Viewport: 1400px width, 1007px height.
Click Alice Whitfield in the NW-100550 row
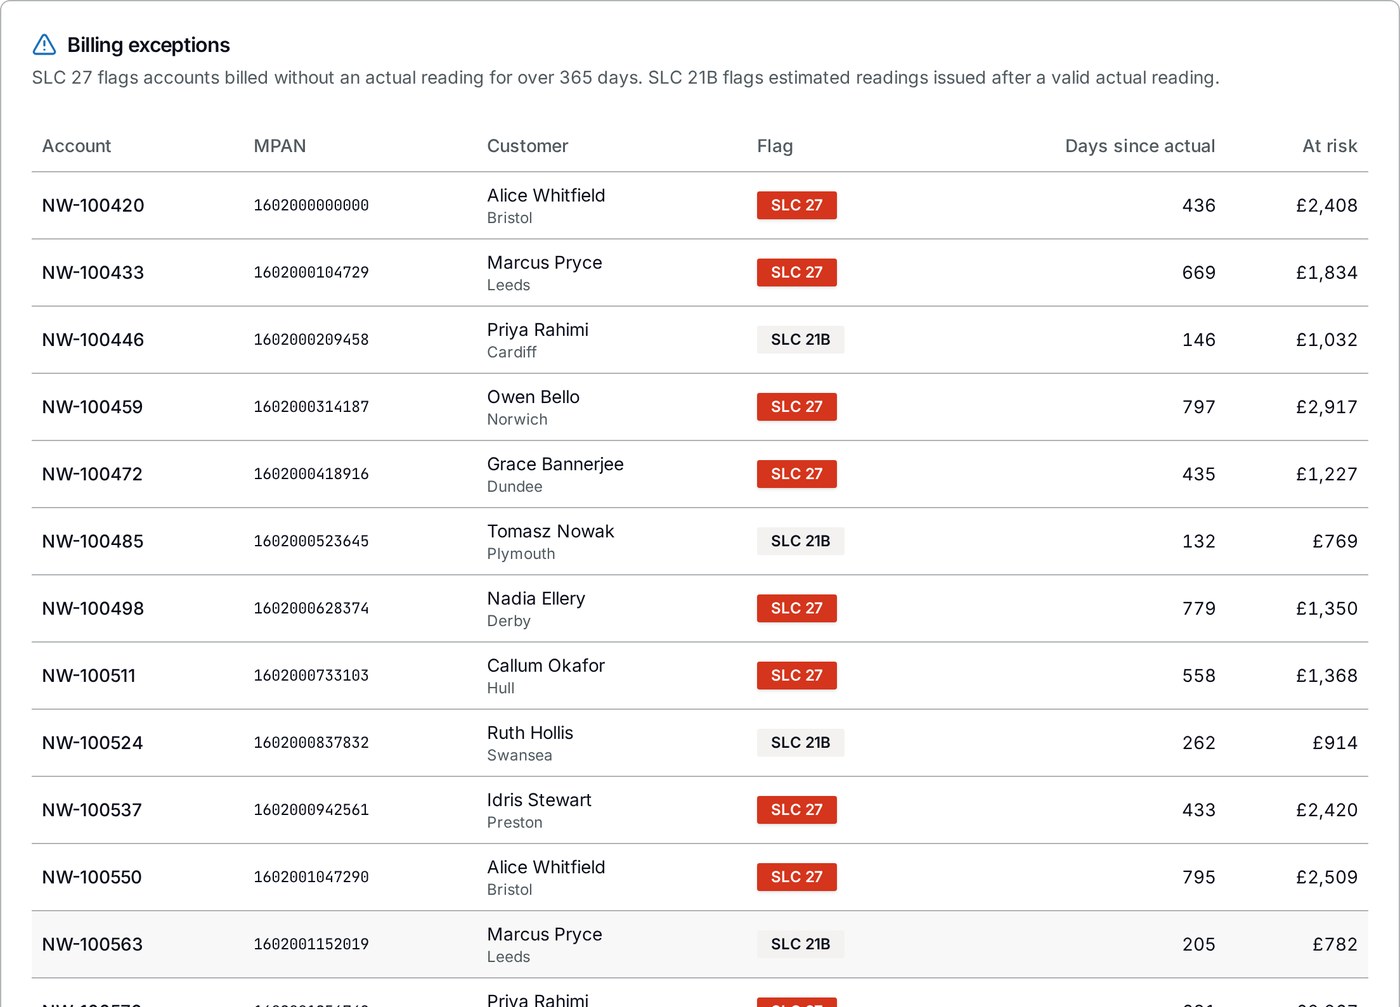(x=546, y=866)
